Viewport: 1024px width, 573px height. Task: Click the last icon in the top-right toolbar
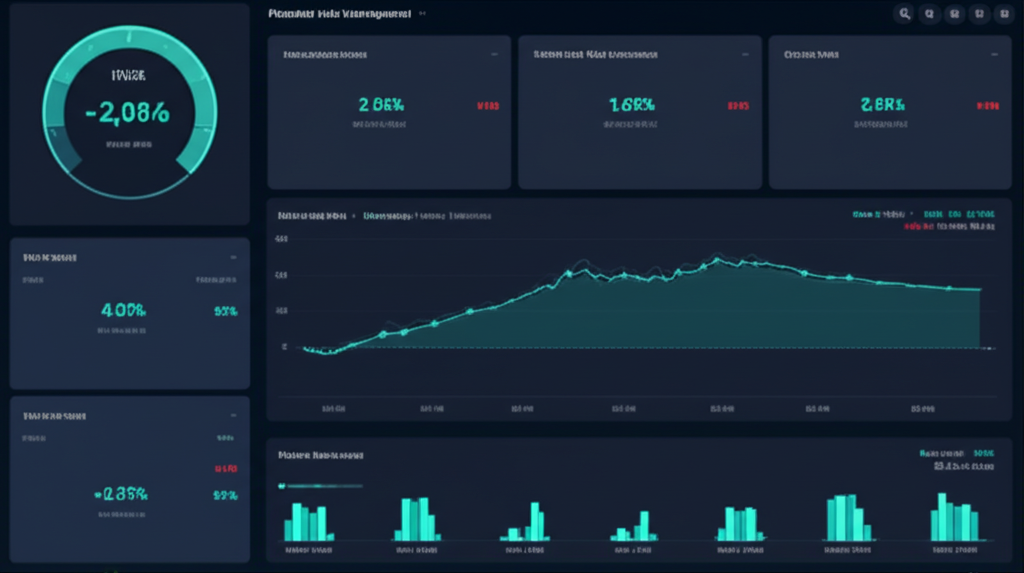coord(1004,14)
